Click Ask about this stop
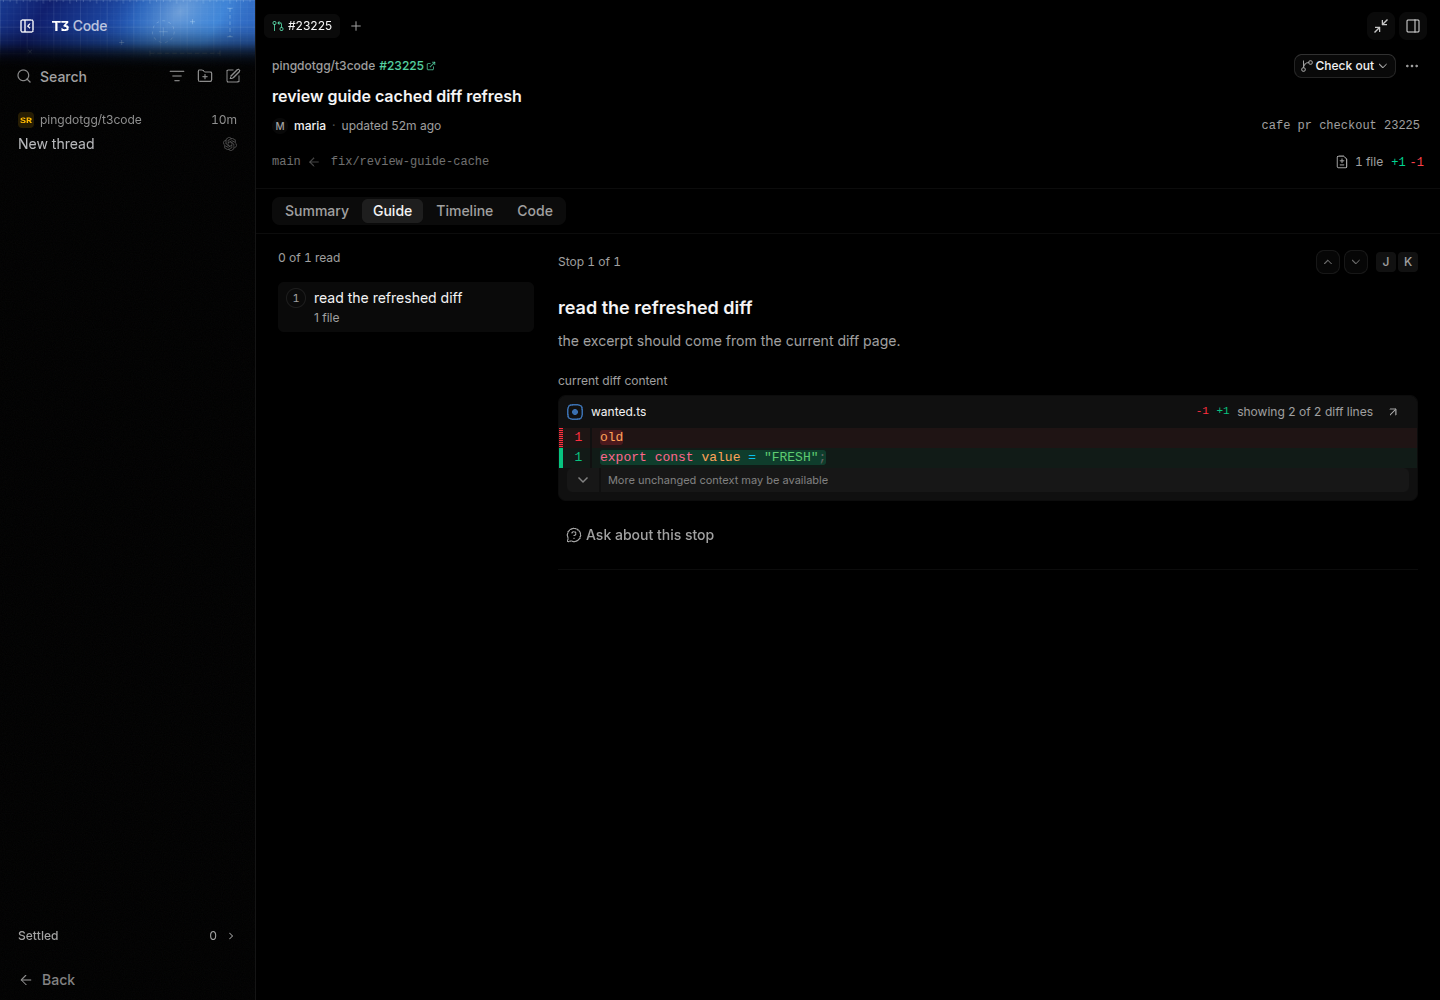The width and height of the screenshot is (1440, 1000). [640, 535]
